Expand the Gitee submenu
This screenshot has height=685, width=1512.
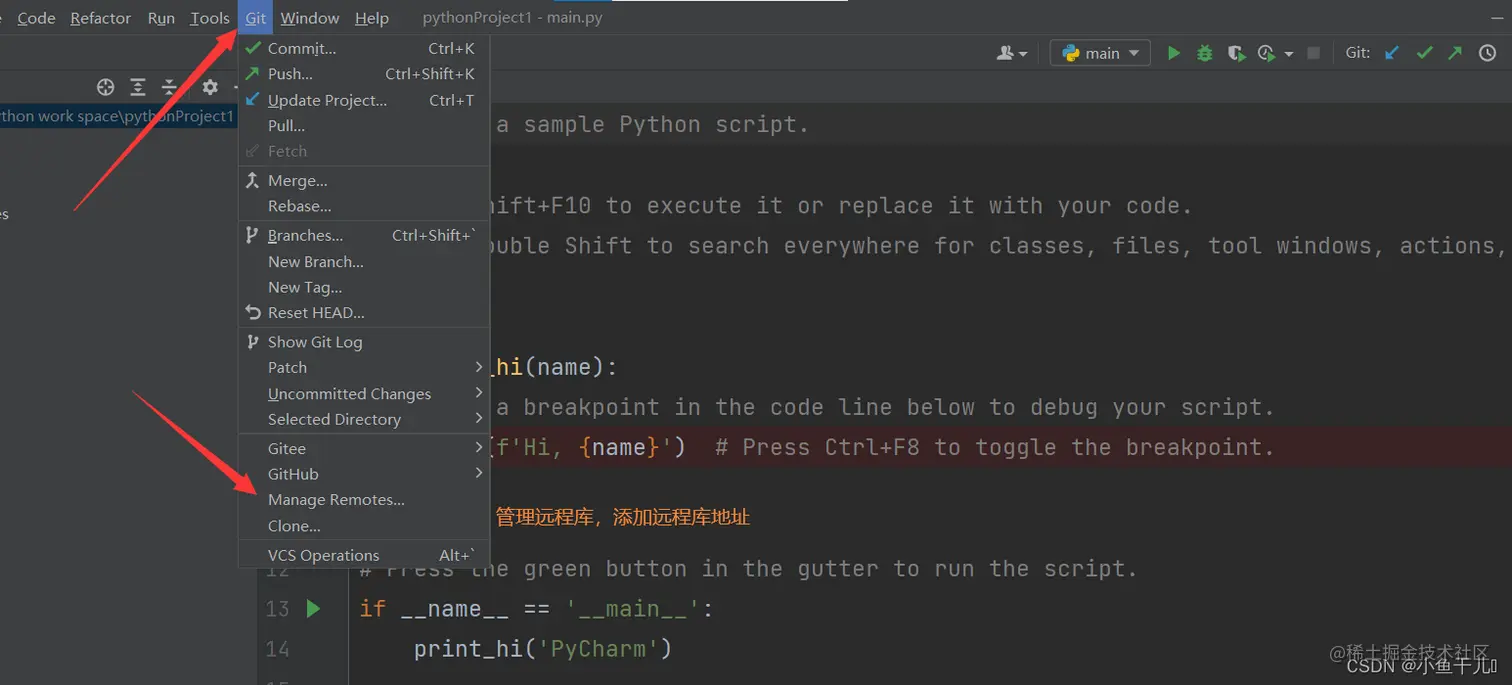(x=364, y=448)
